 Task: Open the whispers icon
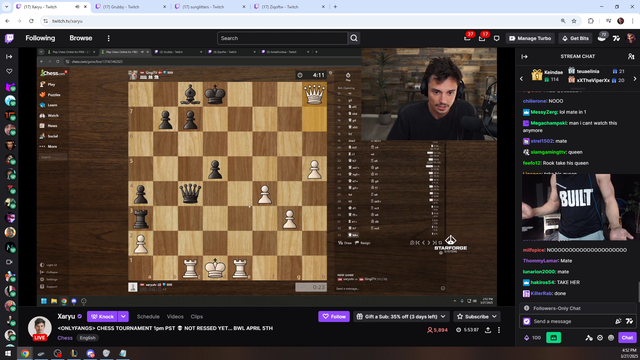click(496, 38)
